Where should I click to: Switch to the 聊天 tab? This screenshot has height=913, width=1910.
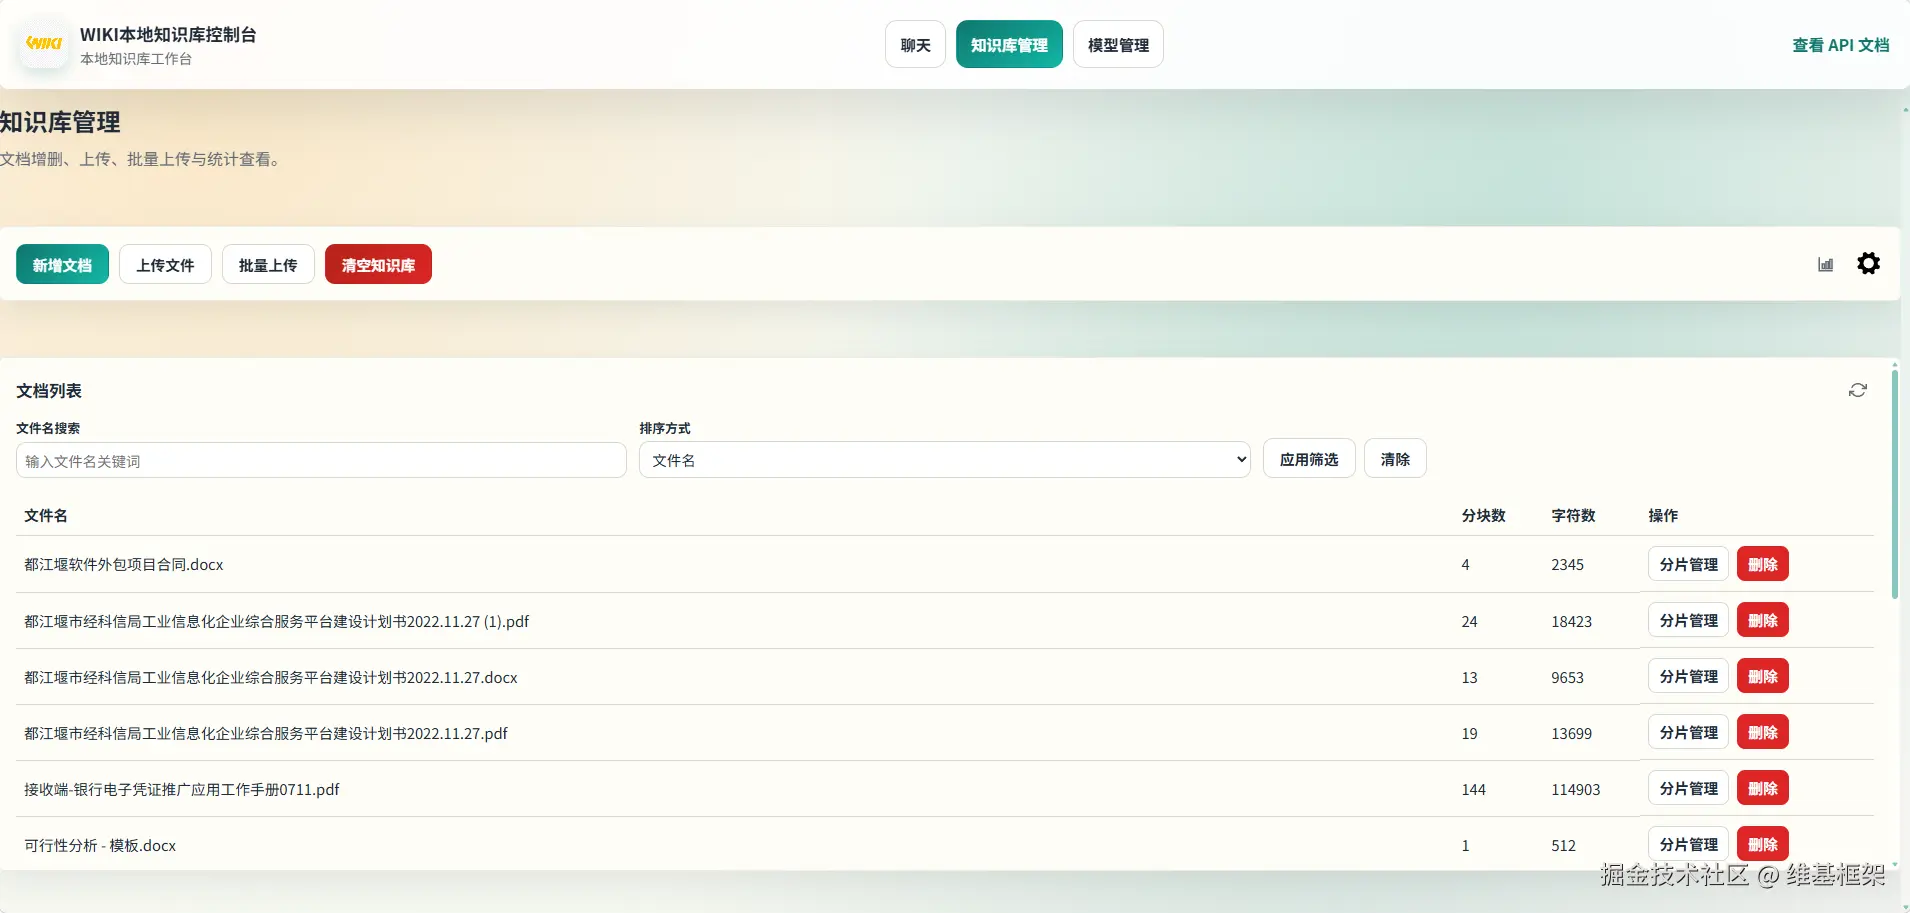pos(915,44)
